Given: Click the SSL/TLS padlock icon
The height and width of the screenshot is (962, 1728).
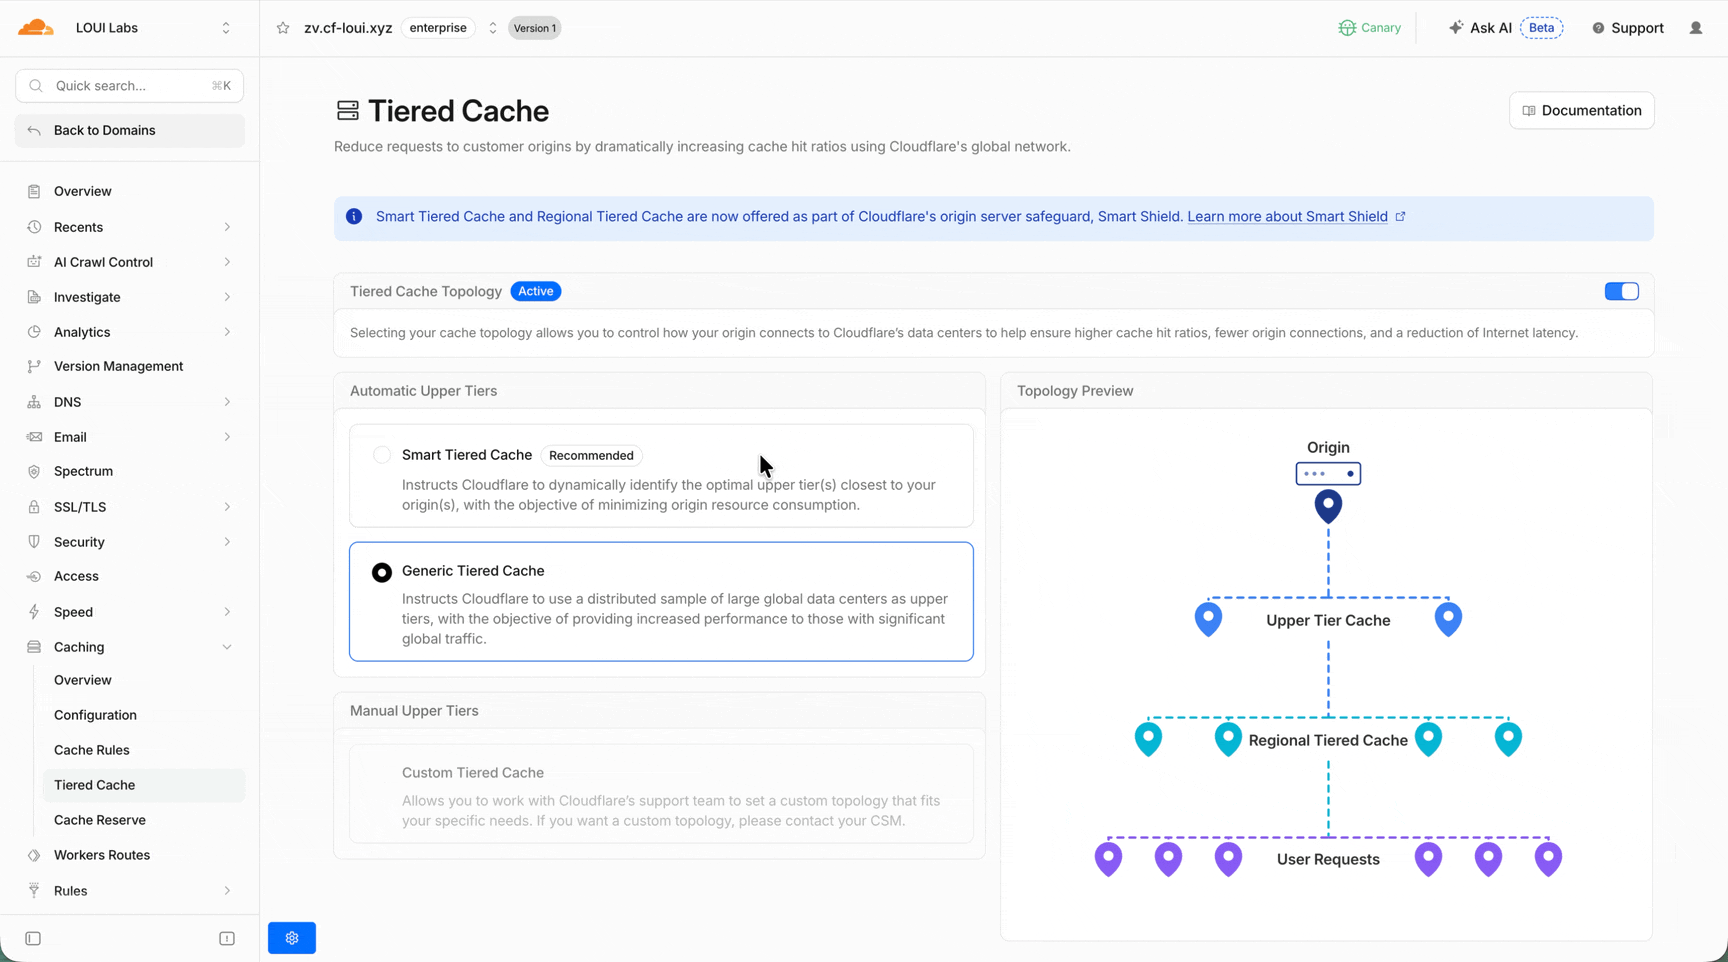Looking at the screenshot, I should [34, 507].
